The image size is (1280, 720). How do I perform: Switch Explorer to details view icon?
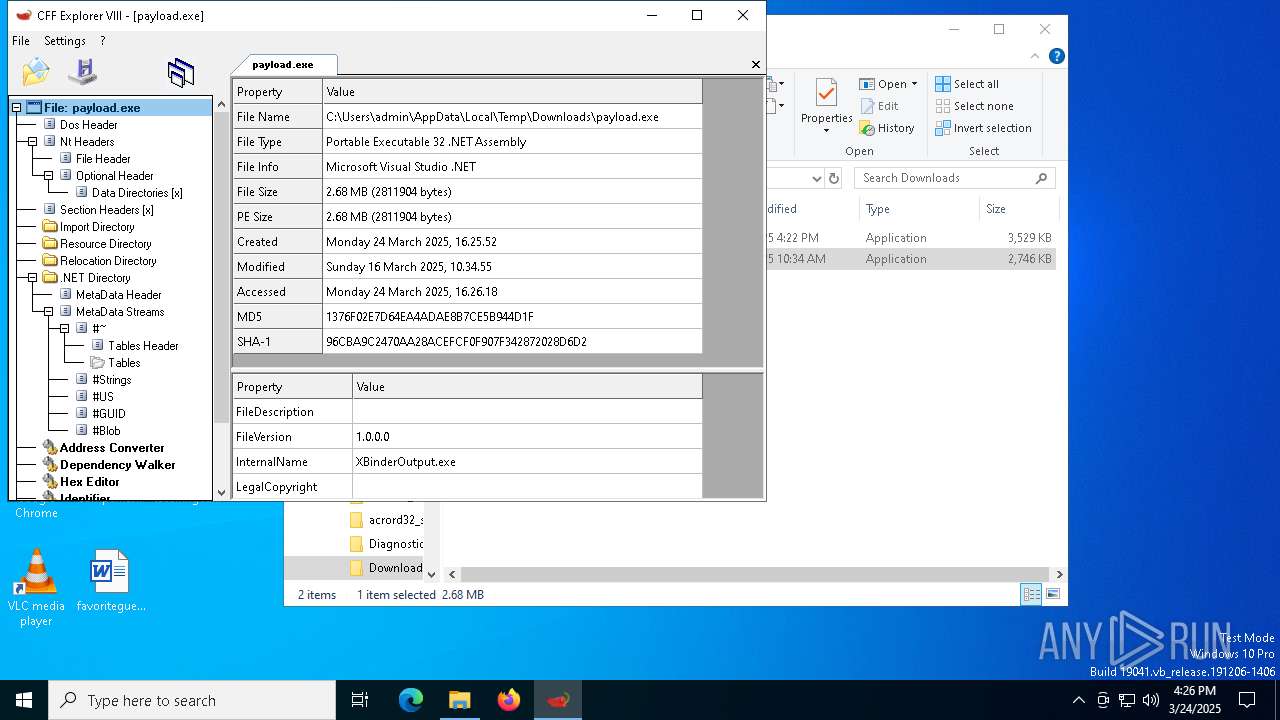point(1031,594)
